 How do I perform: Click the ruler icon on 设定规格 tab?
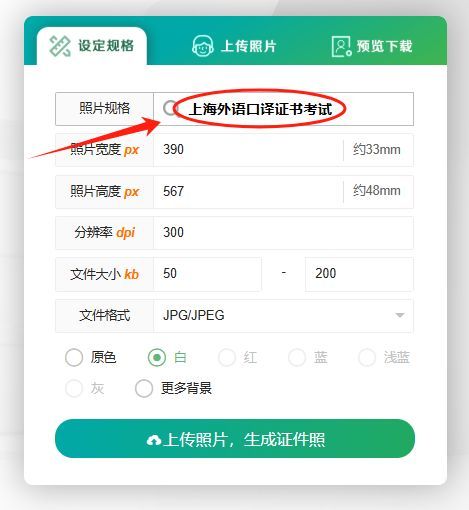pyautogui.click(x=60, y=46)
